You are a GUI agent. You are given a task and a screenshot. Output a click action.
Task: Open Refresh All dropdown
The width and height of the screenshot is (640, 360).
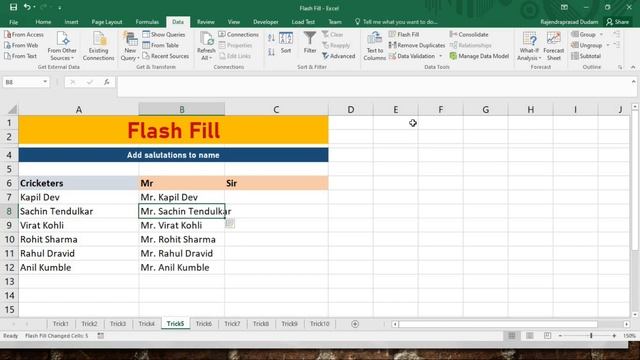tap(206, 46)
